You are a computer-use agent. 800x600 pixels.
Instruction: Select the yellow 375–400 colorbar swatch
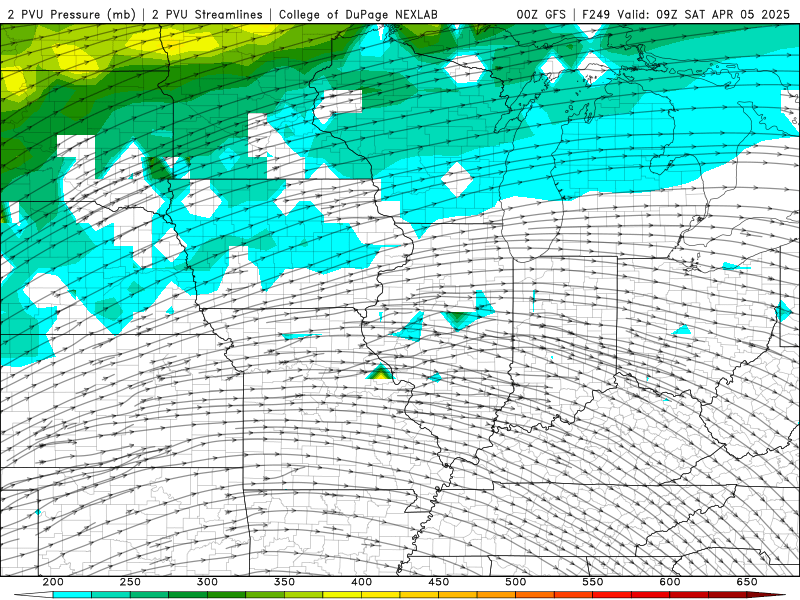[342, 595]
